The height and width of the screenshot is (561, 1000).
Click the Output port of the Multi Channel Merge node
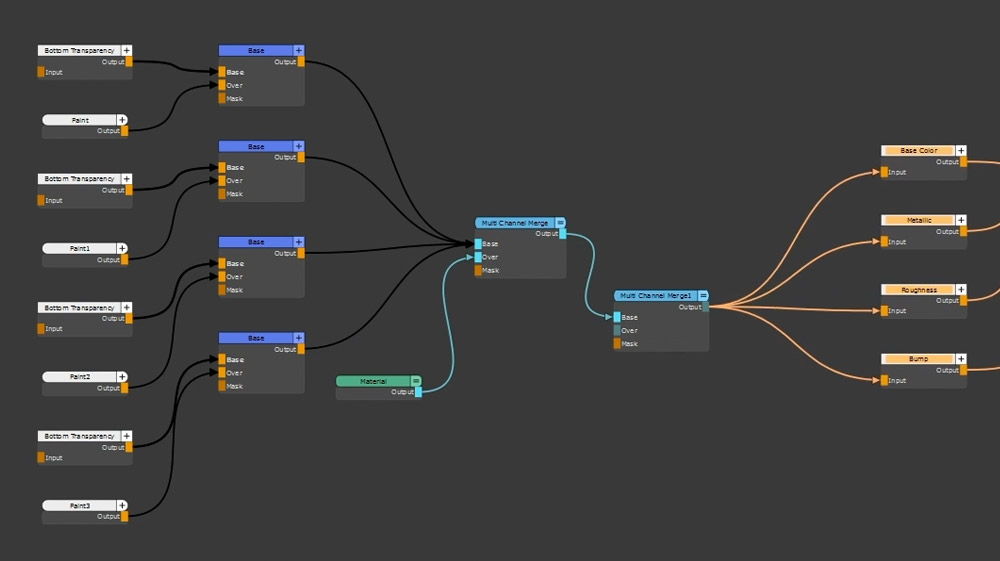[x=563, y=234]
